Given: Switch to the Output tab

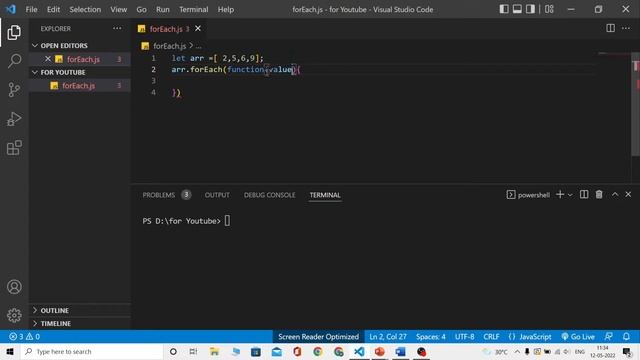Looking at the screenshot, I should click(x=217, y=195).
